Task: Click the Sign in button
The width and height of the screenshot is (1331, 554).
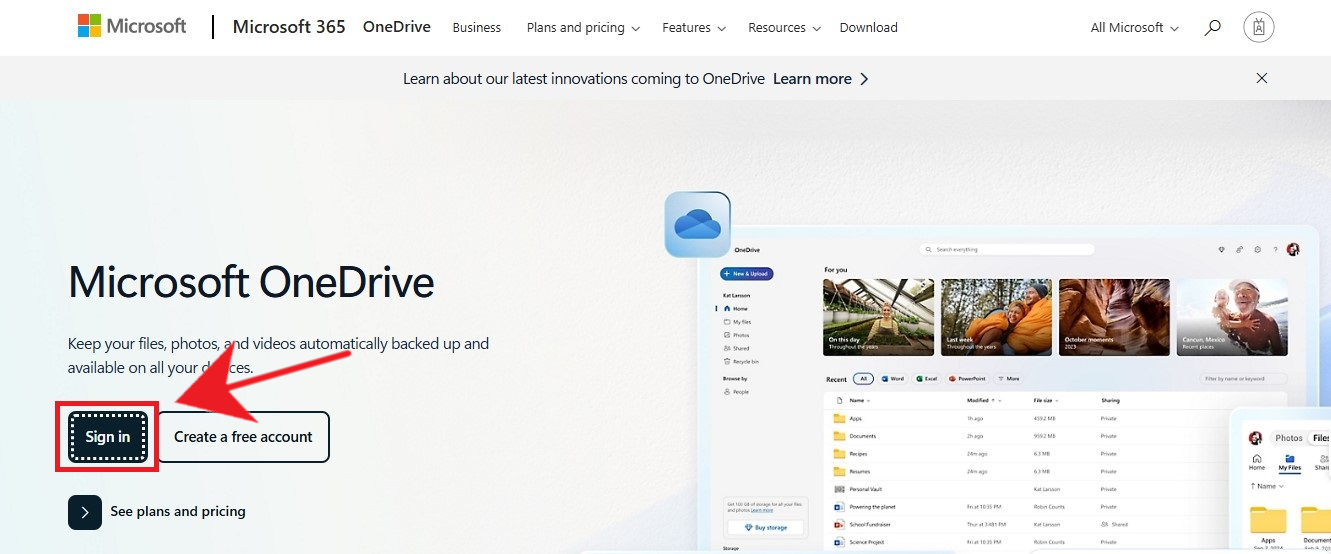Action: point(108,437)
